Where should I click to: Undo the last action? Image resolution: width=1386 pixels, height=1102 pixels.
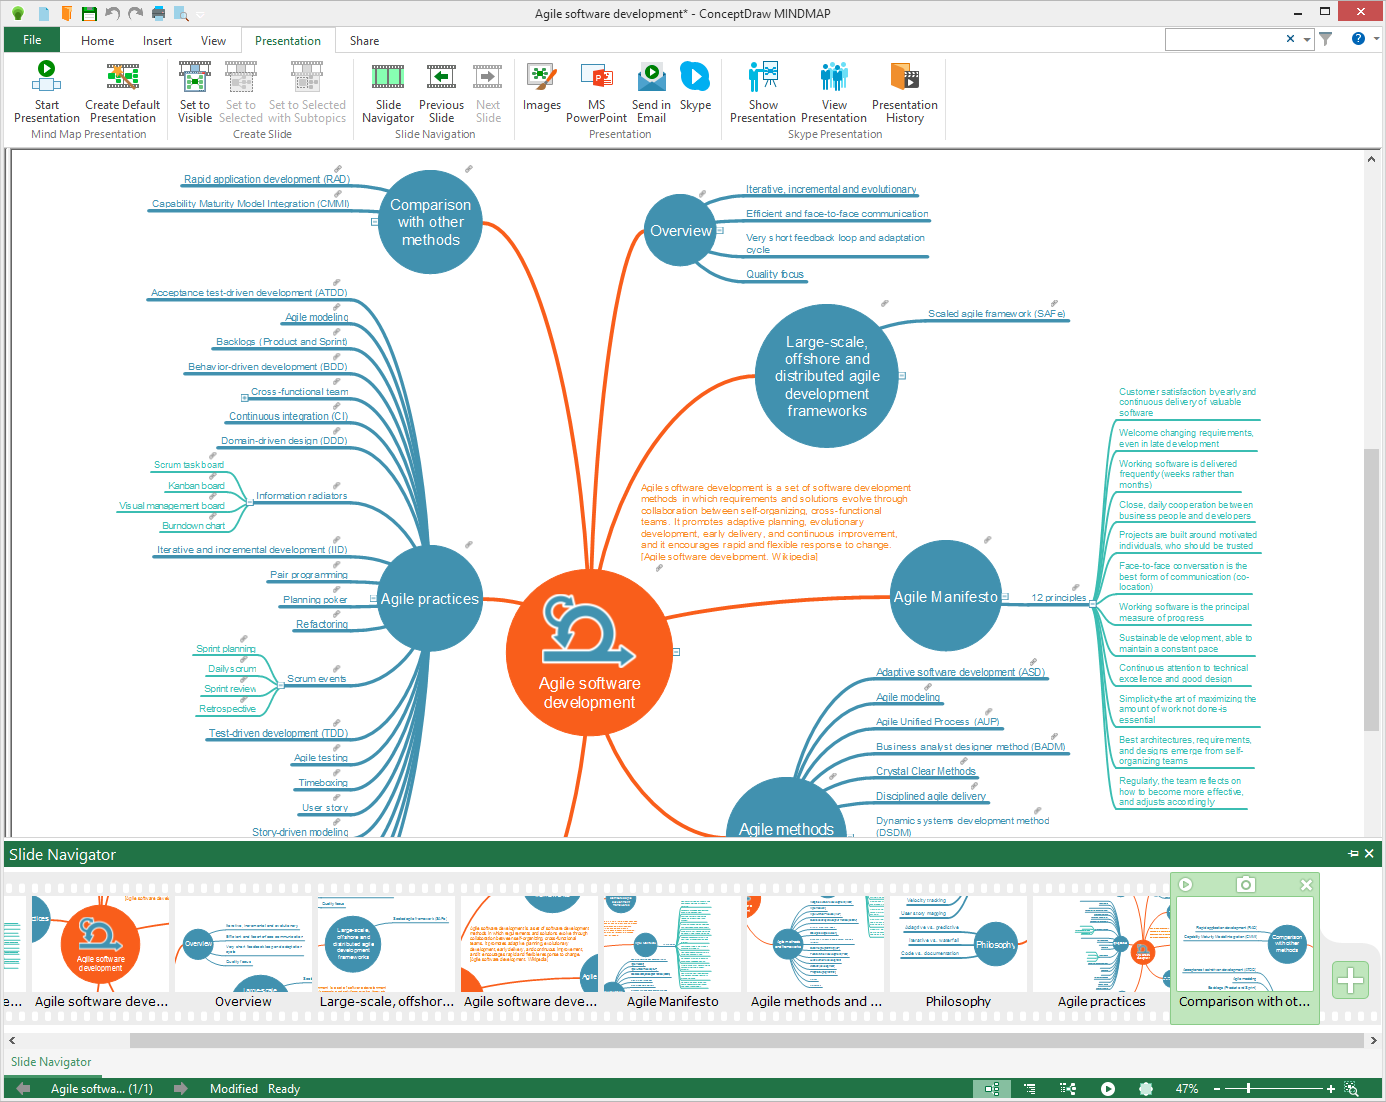112,13
